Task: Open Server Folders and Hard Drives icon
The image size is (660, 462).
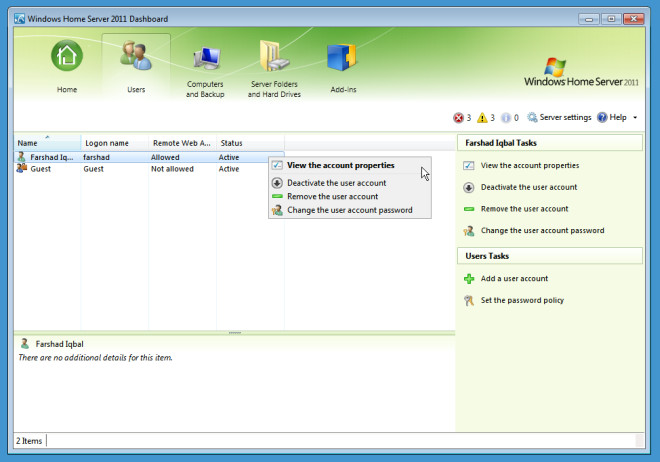Action: point(274,56)
